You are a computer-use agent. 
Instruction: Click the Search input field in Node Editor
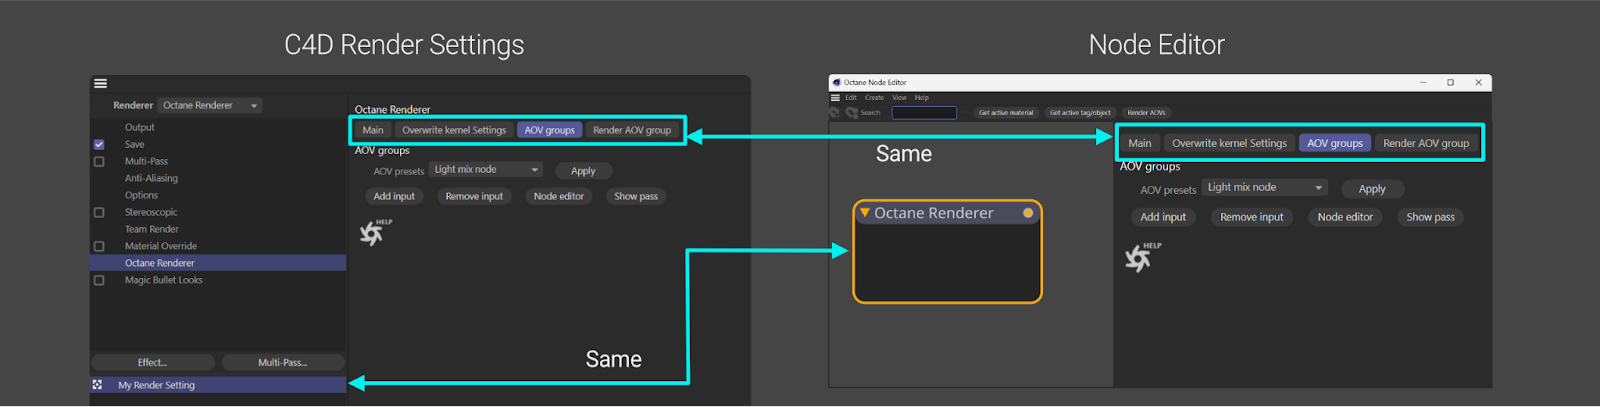click(x=924, y=113)
